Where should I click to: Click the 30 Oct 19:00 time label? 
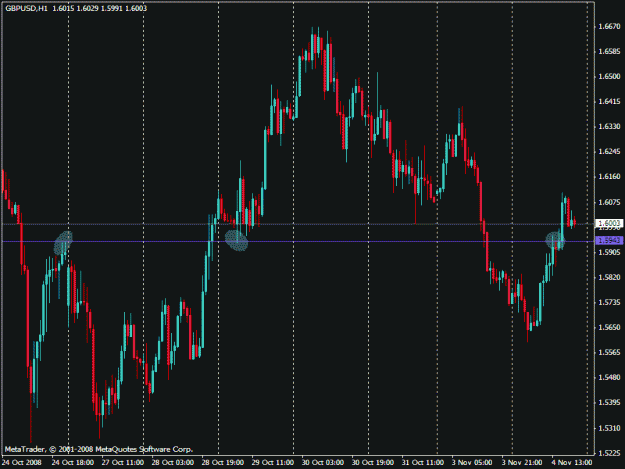click(x=373, y=463)
